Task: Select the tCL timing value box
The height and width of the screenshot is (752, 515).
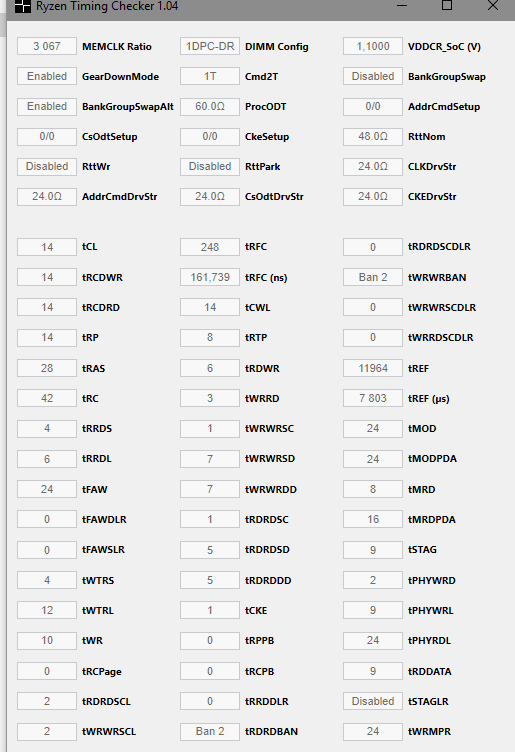Action: 47,247
